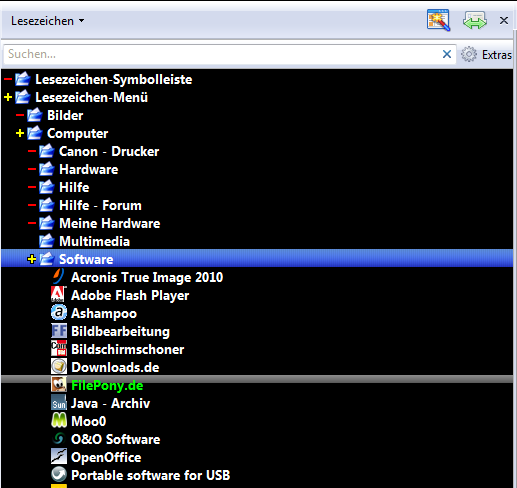Select the Canon - Drucker folder
Viewport: 517px width, 488px height.
pos(109,151)
